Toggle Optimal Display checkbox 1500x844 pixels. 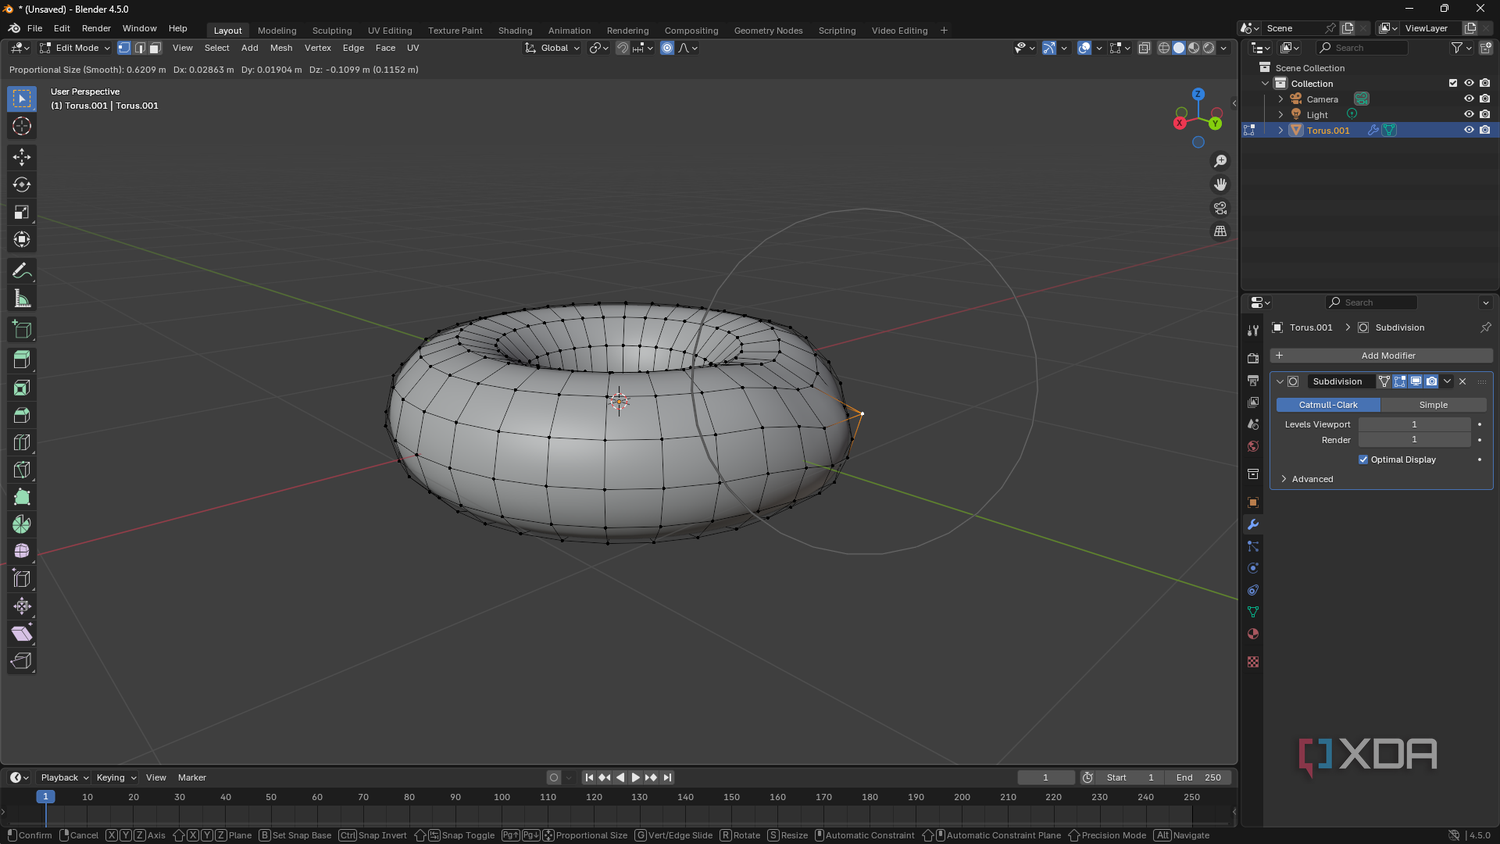[1363, 460]
